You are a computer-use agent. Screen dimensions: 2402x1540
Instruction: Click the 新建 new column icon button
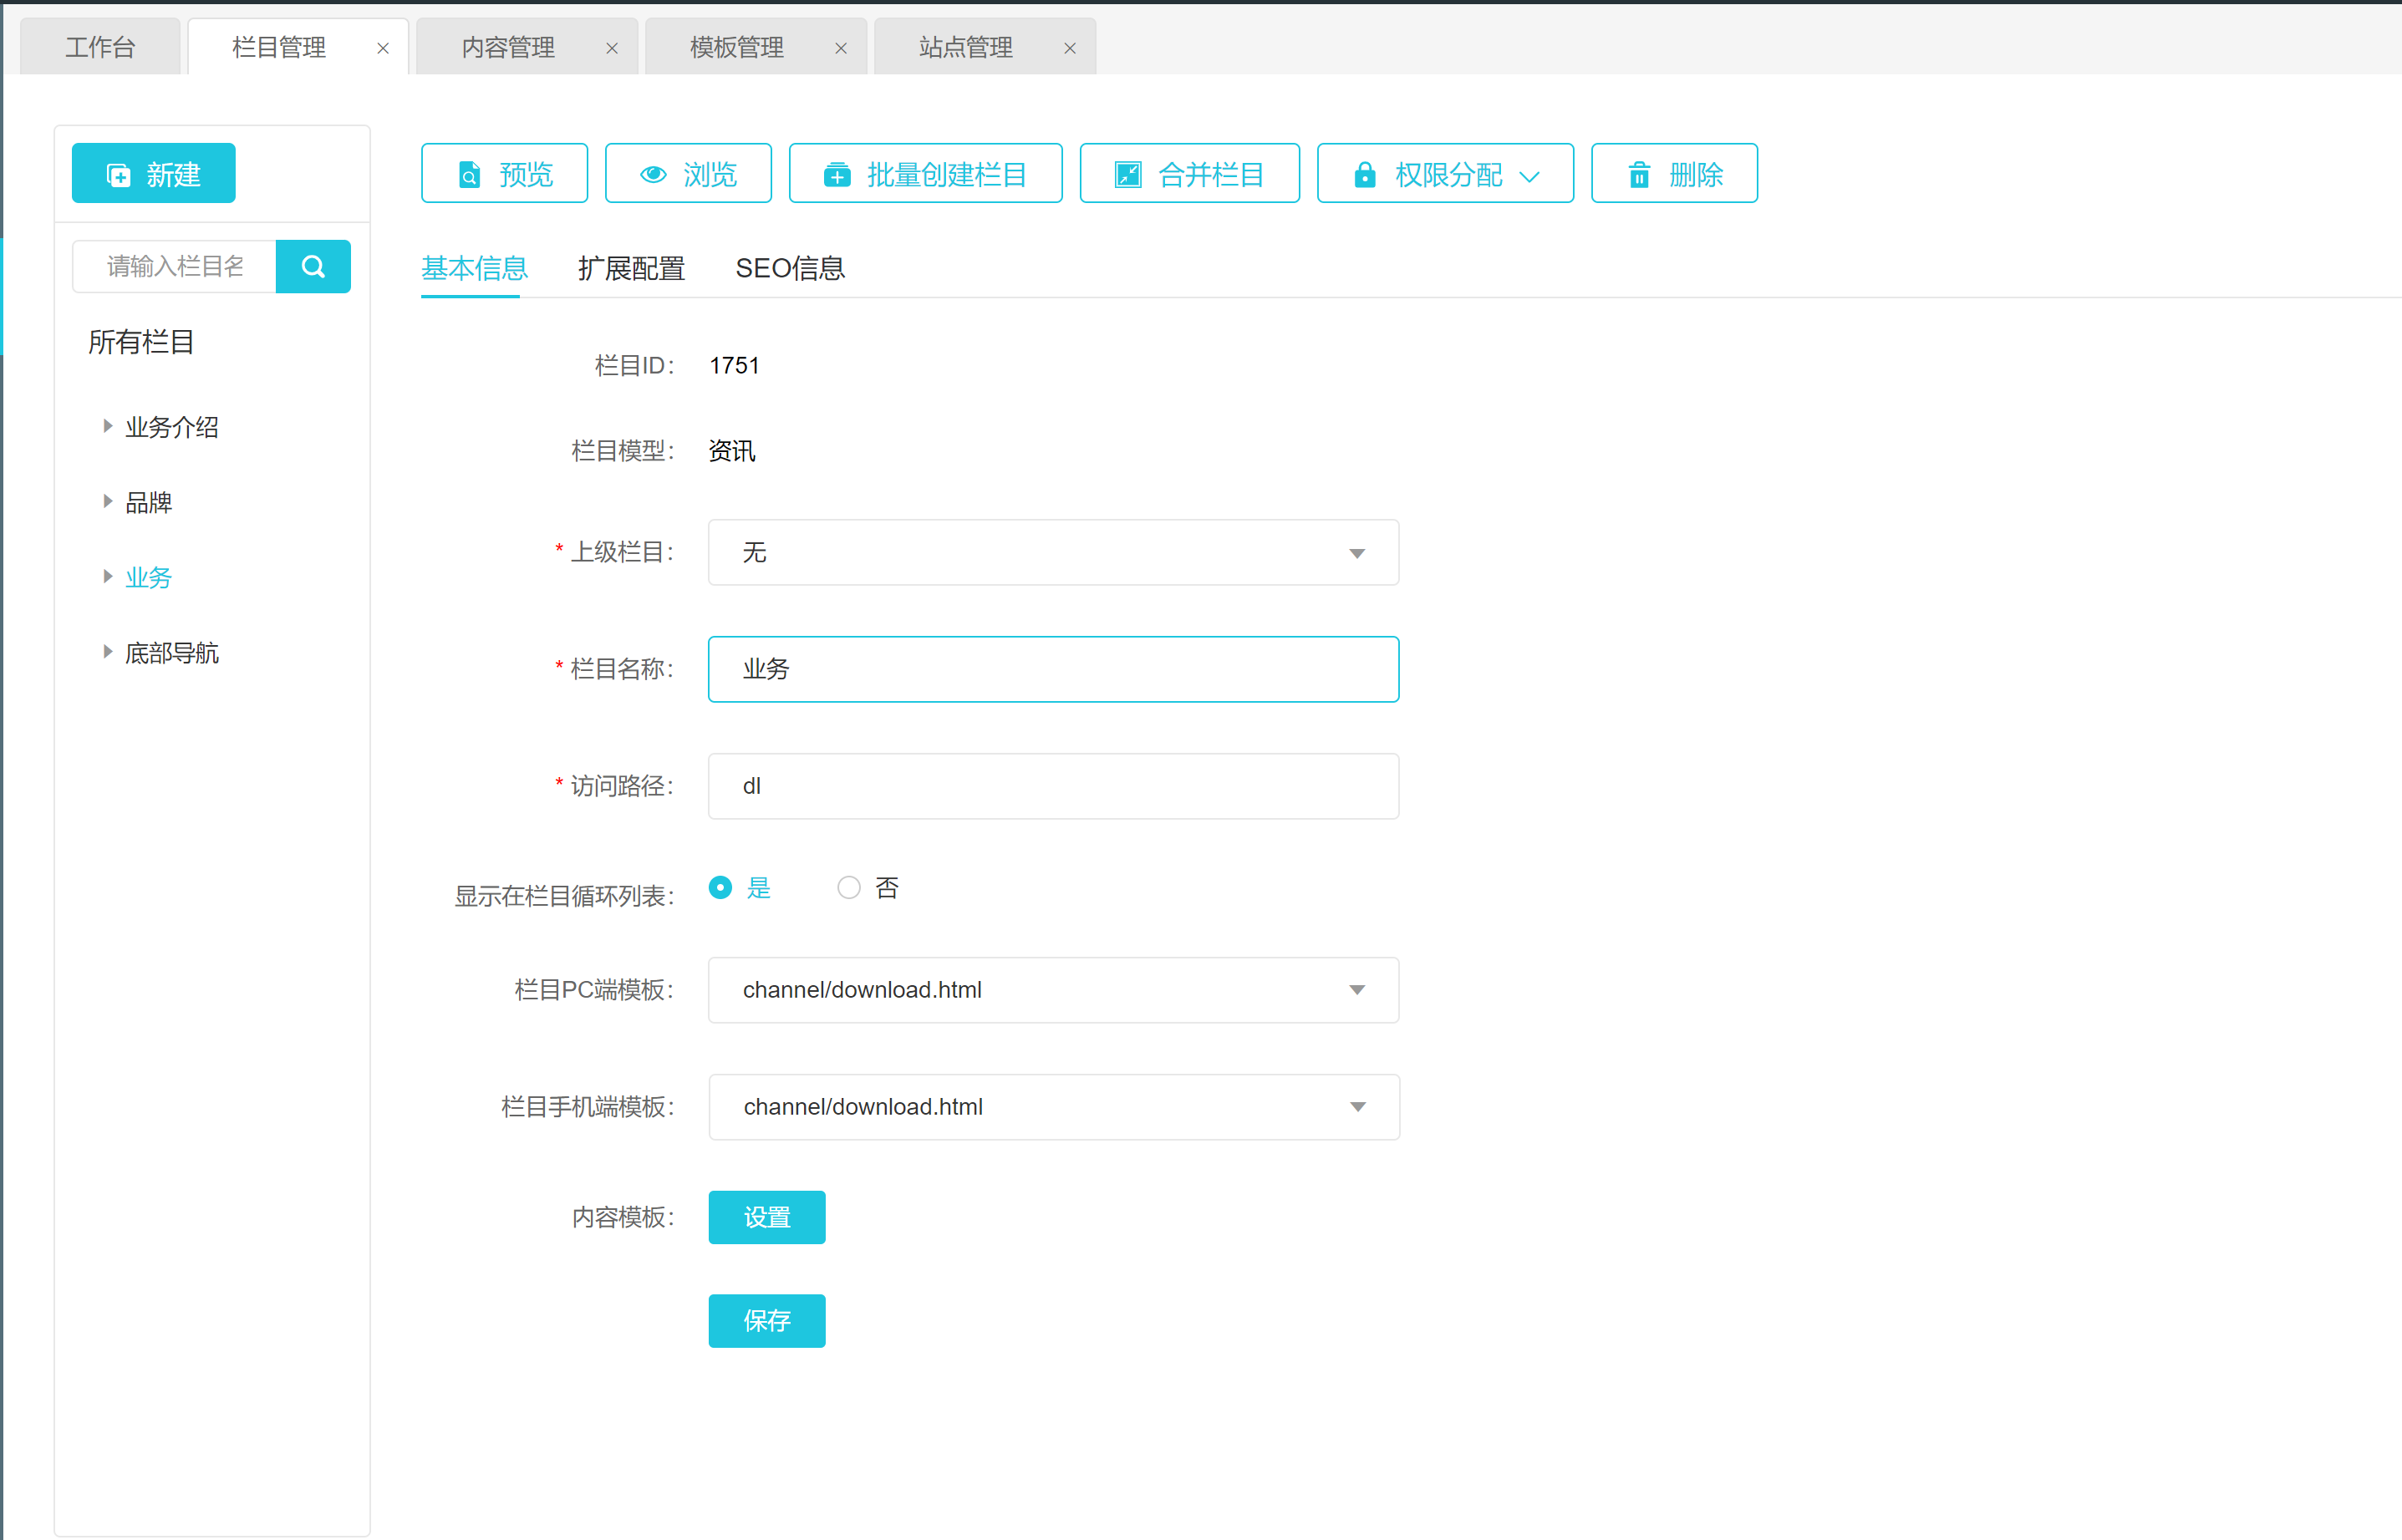pos(154,174)
